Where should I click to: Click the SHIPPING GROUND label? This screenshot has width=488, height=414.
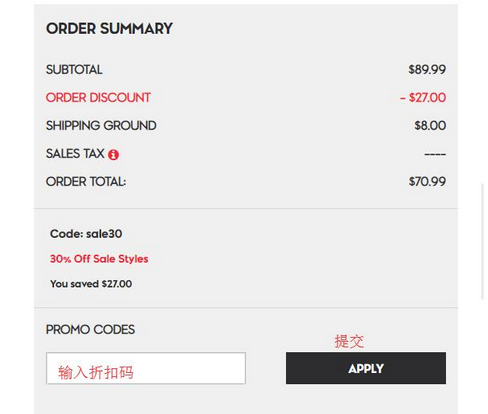click(101, 125)
